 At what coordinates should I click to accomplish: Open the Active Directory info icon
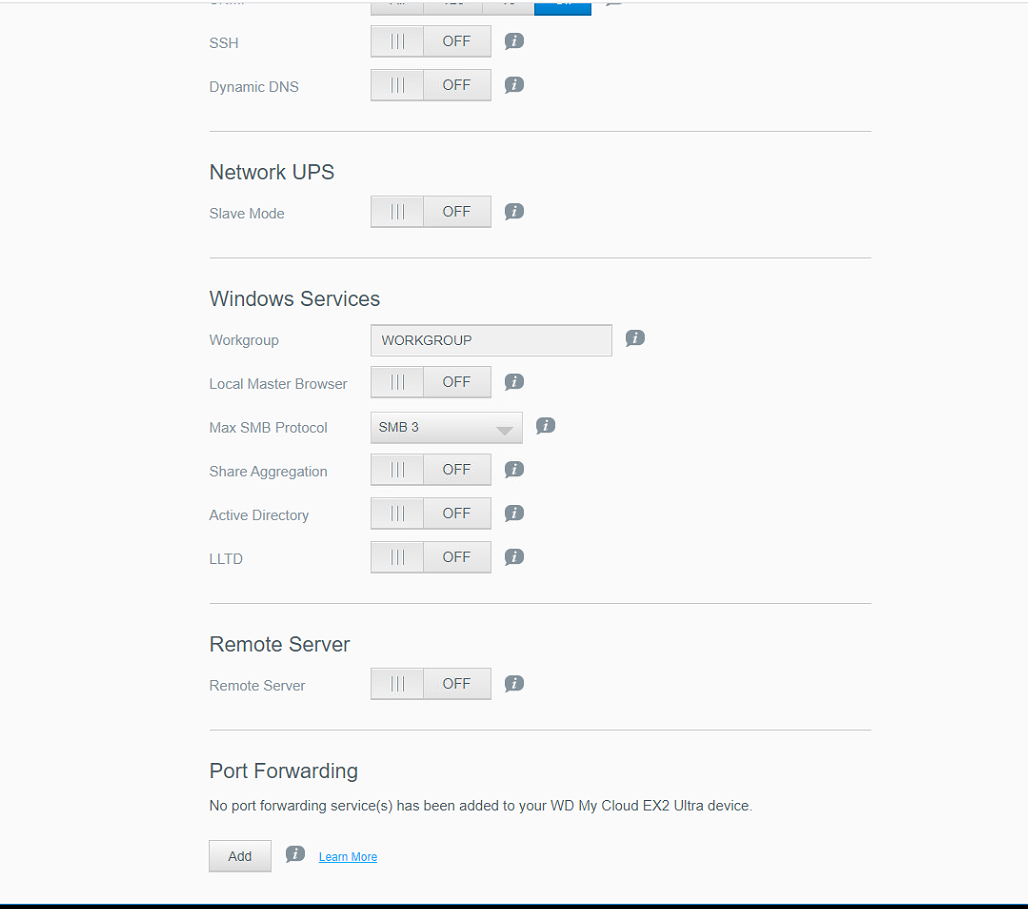pos(514,513)
